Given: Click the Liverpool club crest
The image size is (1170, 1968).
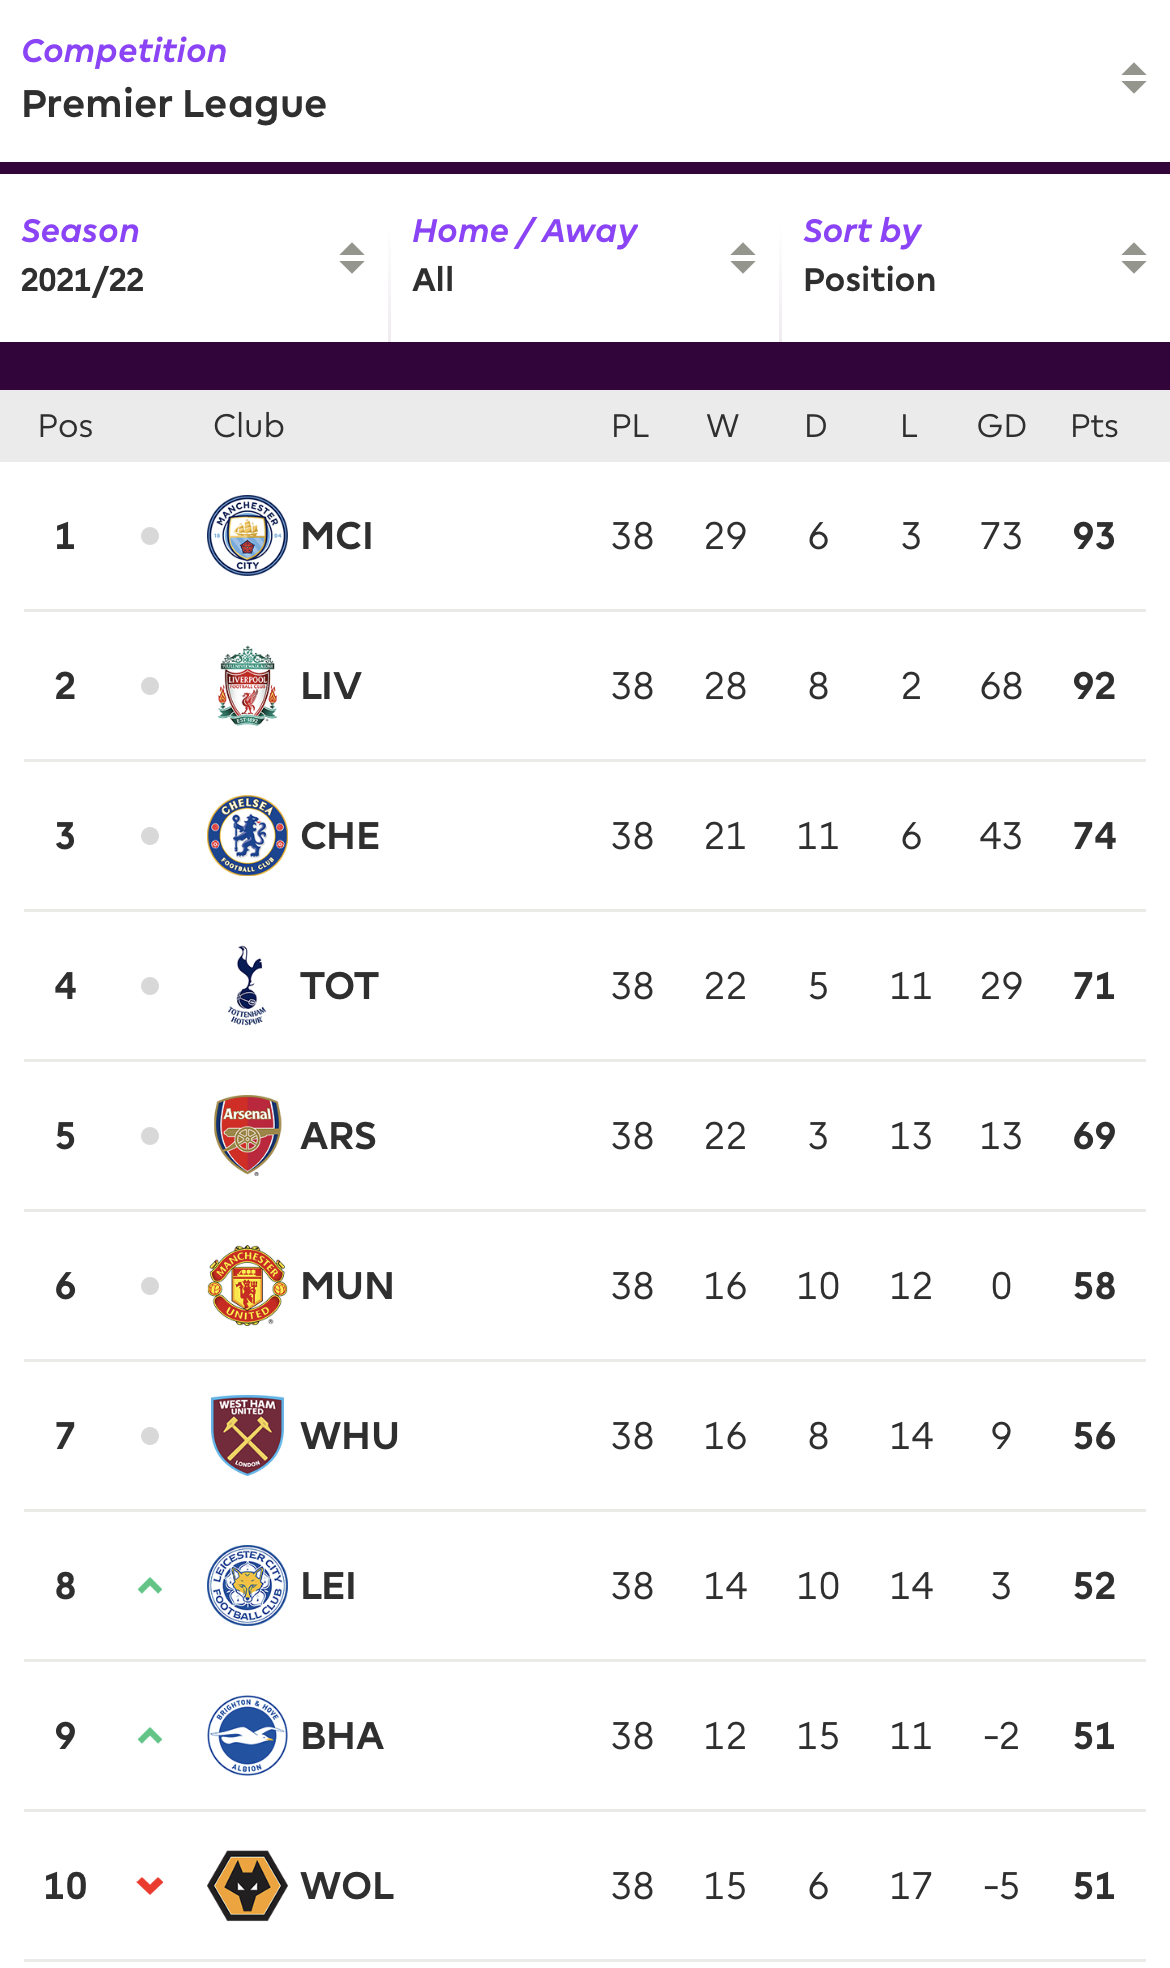Looking at the screenshot, I should (247, 685).
